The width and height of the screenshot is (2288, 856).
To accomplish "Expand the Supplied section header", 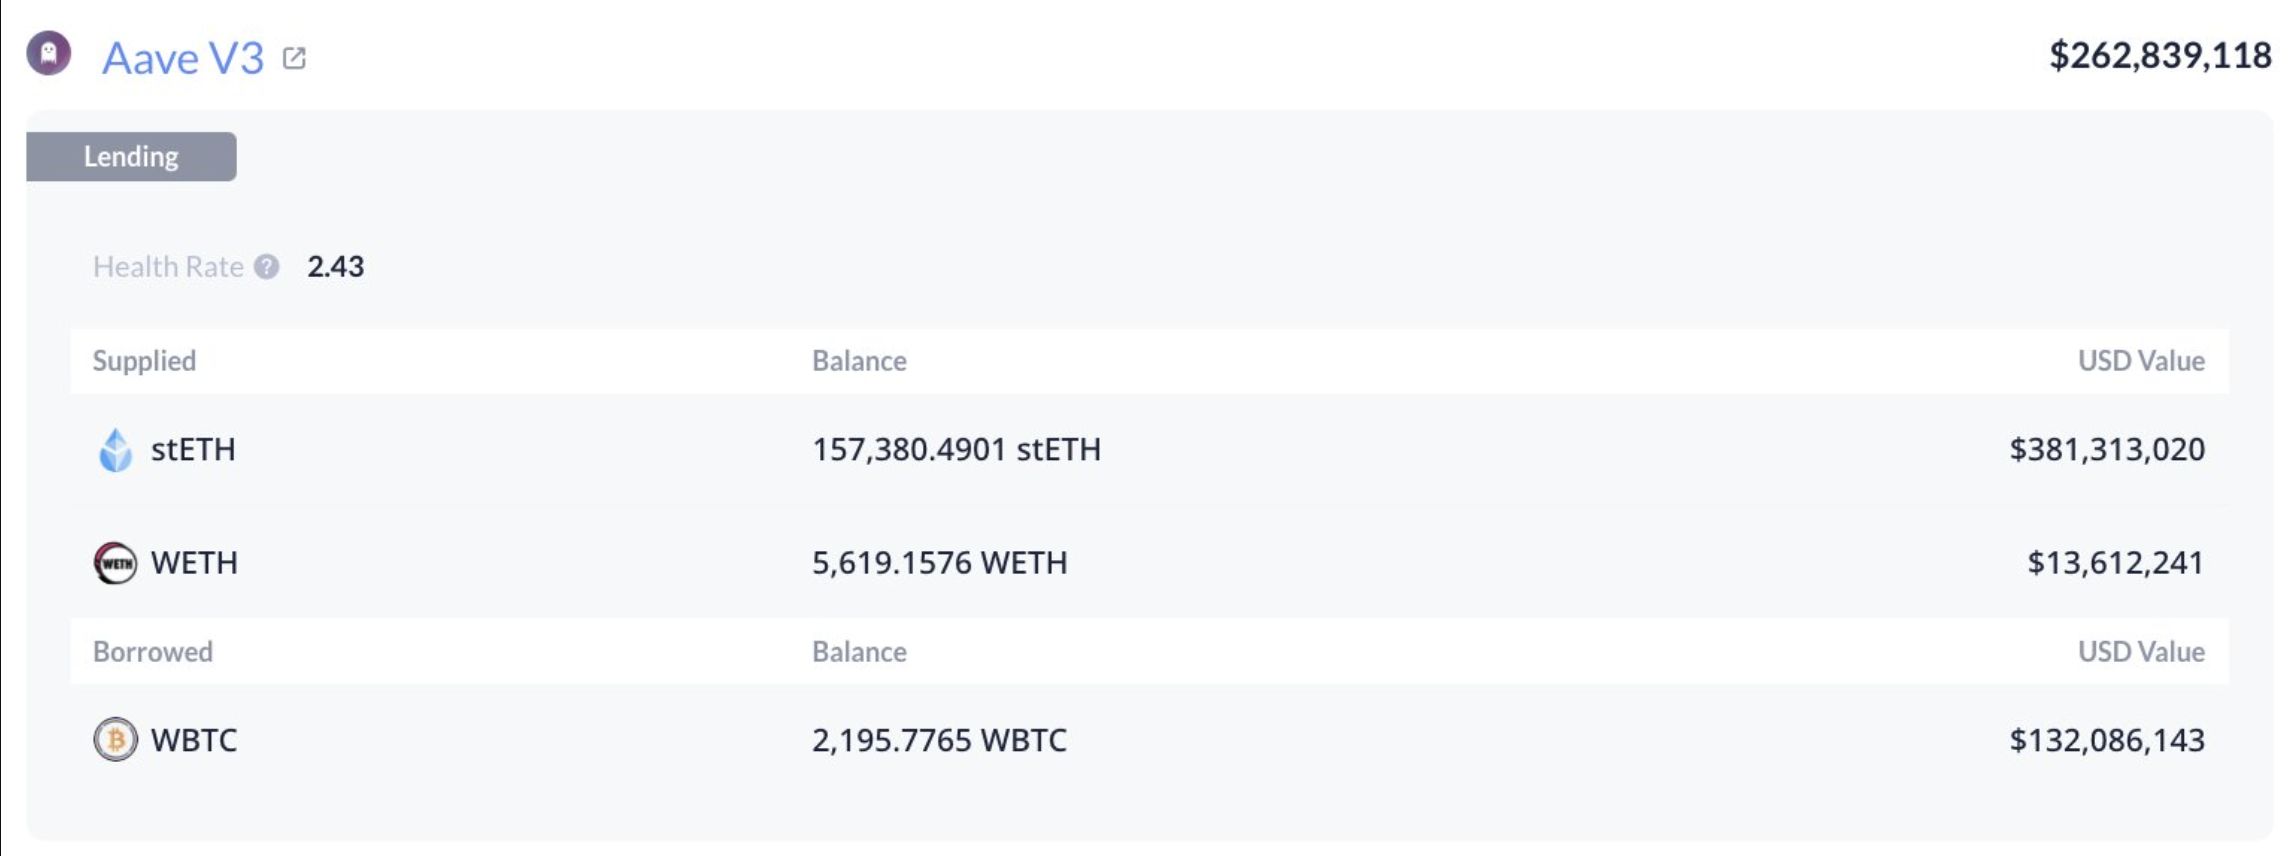I will (x=144, y=361).
